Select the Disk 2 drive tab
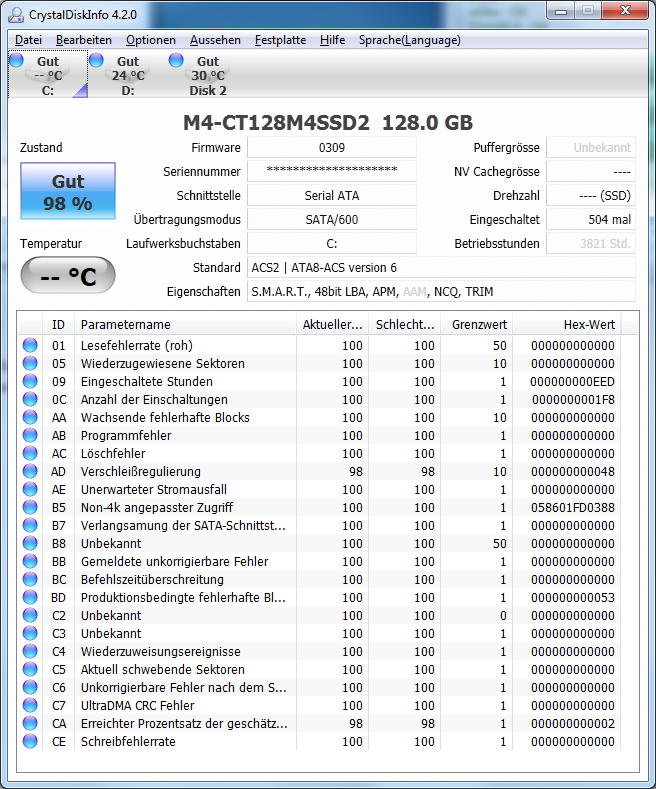Screen dimensions: 656x789 [x=208, y=75]
